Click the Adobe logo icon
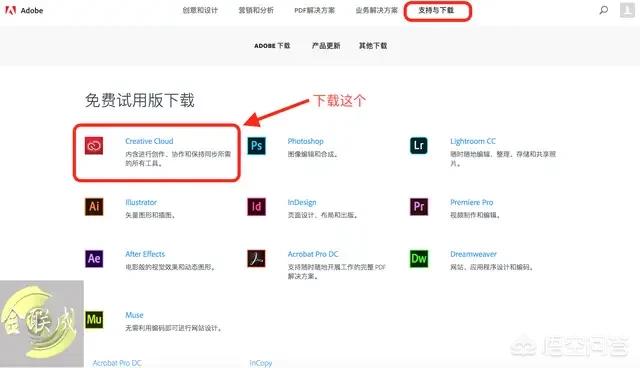 10,10
